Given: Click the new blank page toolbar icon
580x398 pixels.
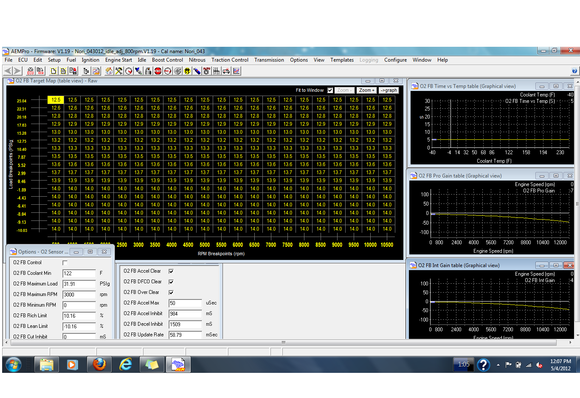Looking at the screenshot, I should click(x=54, y=71).
